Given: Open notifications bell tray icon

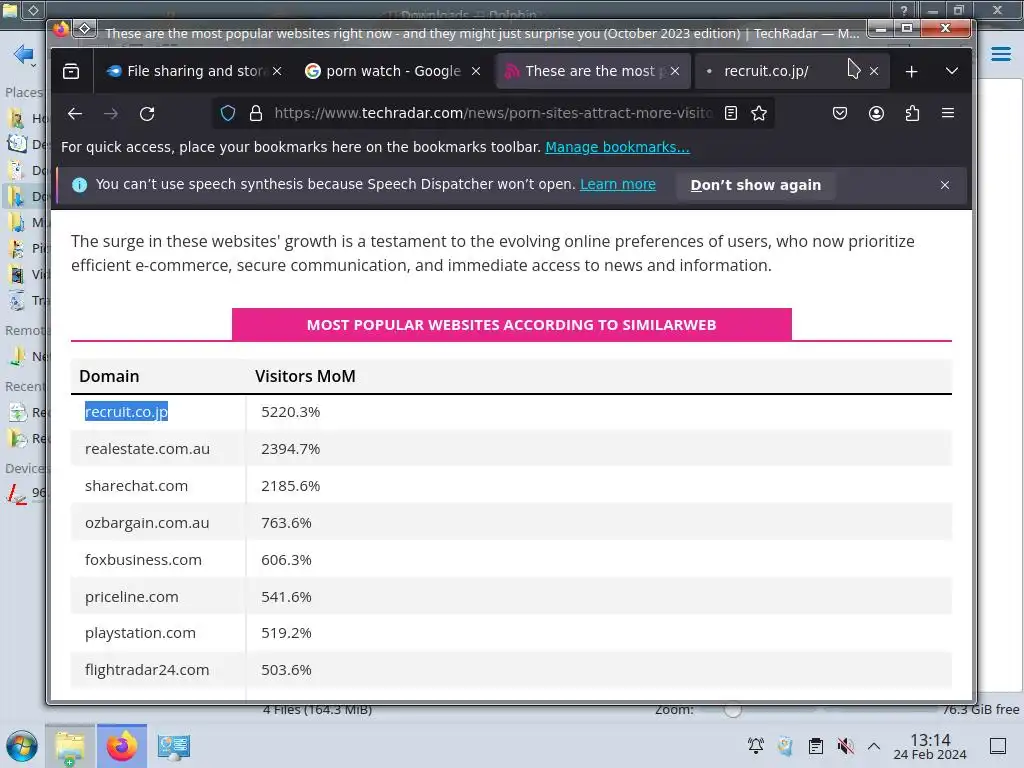Looking at the screenshot, I should pos(756,746).
